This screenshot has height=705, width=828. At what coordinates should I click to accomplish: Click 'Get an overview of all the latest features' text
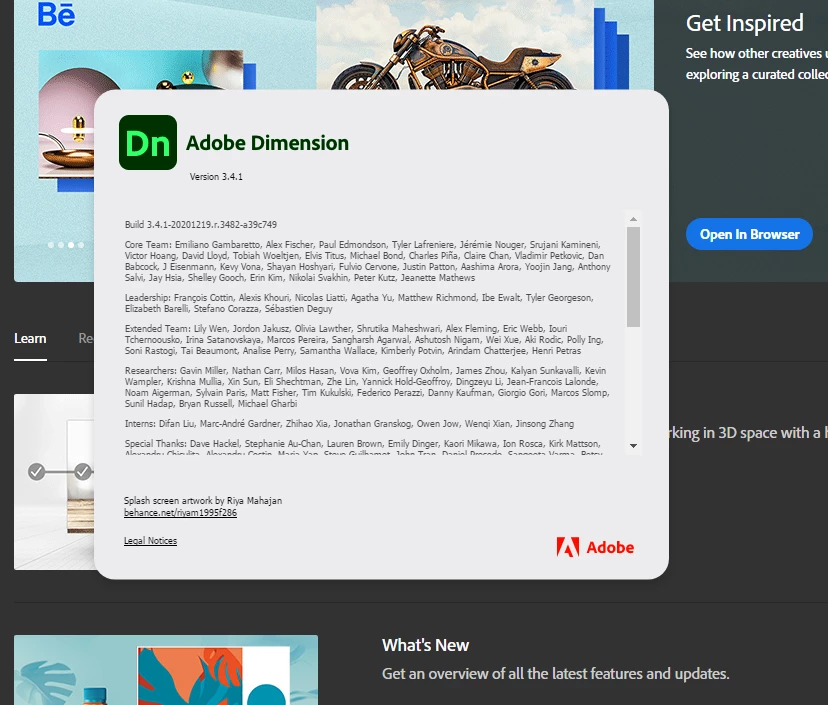[x=556, y=674]
